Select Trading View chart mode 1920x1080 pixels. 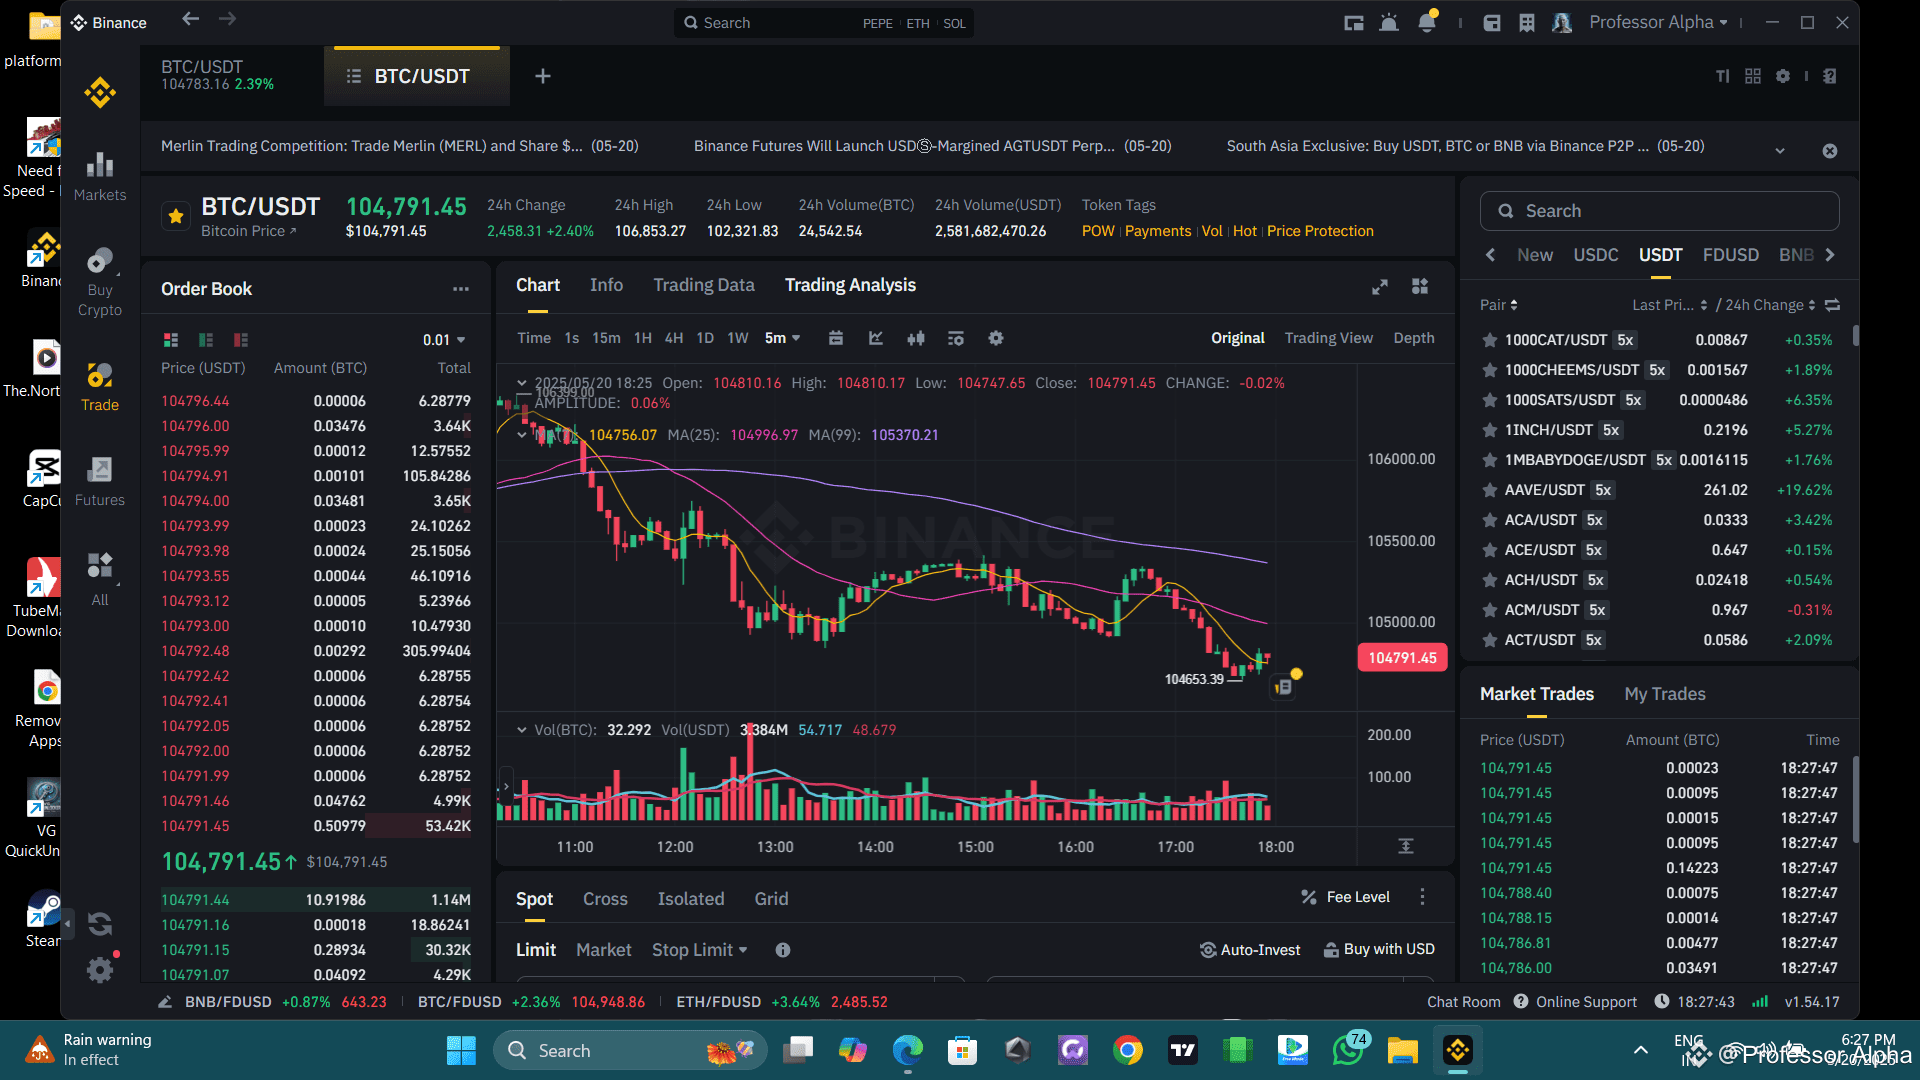pos(1329,338)
